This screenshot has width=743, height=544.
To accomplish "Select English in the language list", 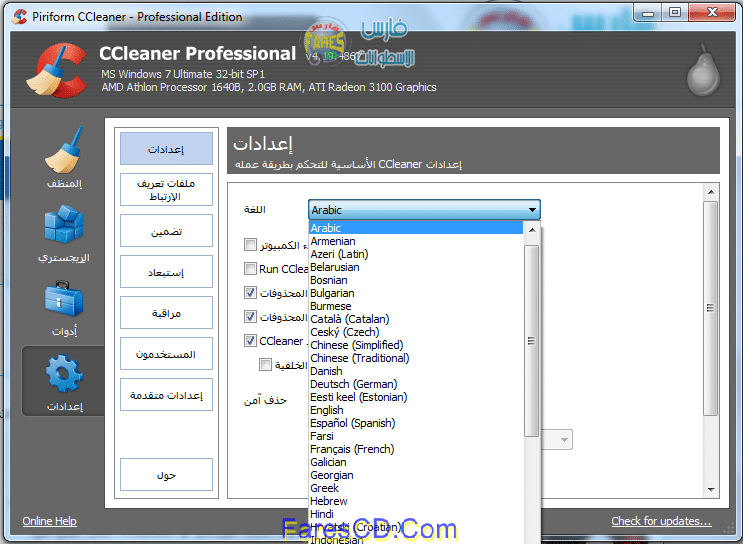I will pos(416,410).
